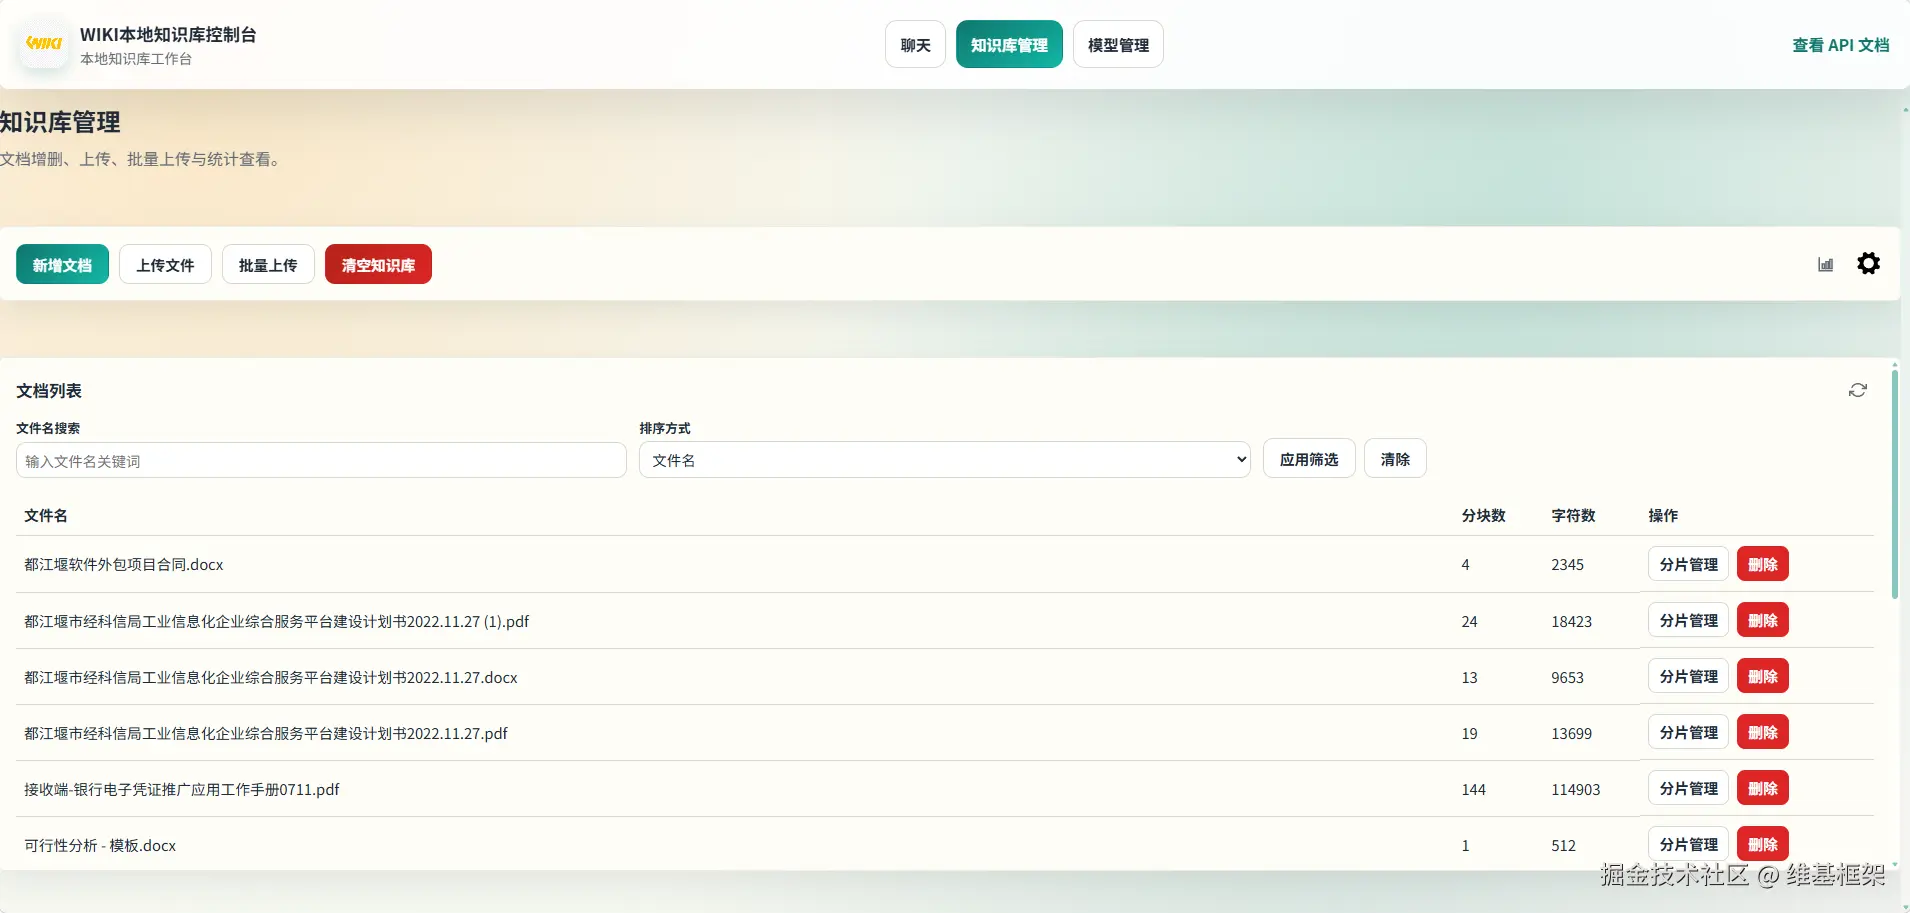Click the 文档列表 heading
The image size is (1910, 913).
pyautogui.click(x=49, y=390)
